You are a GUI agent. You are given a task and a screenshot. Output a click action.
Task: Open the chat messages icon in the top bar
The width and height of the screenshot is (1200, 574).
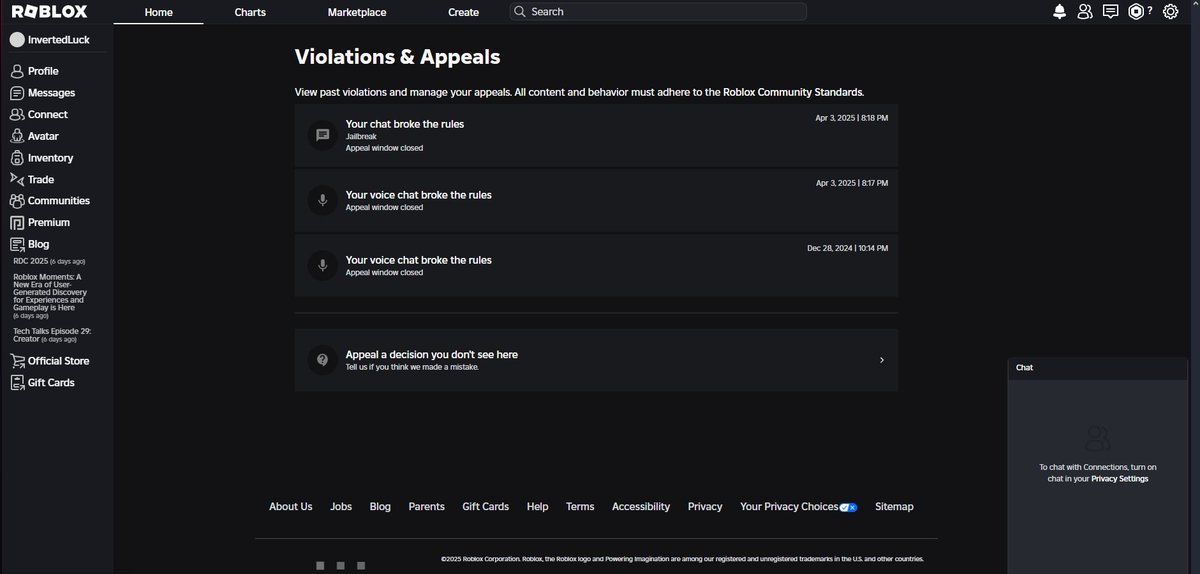[x=1111, y=12]
